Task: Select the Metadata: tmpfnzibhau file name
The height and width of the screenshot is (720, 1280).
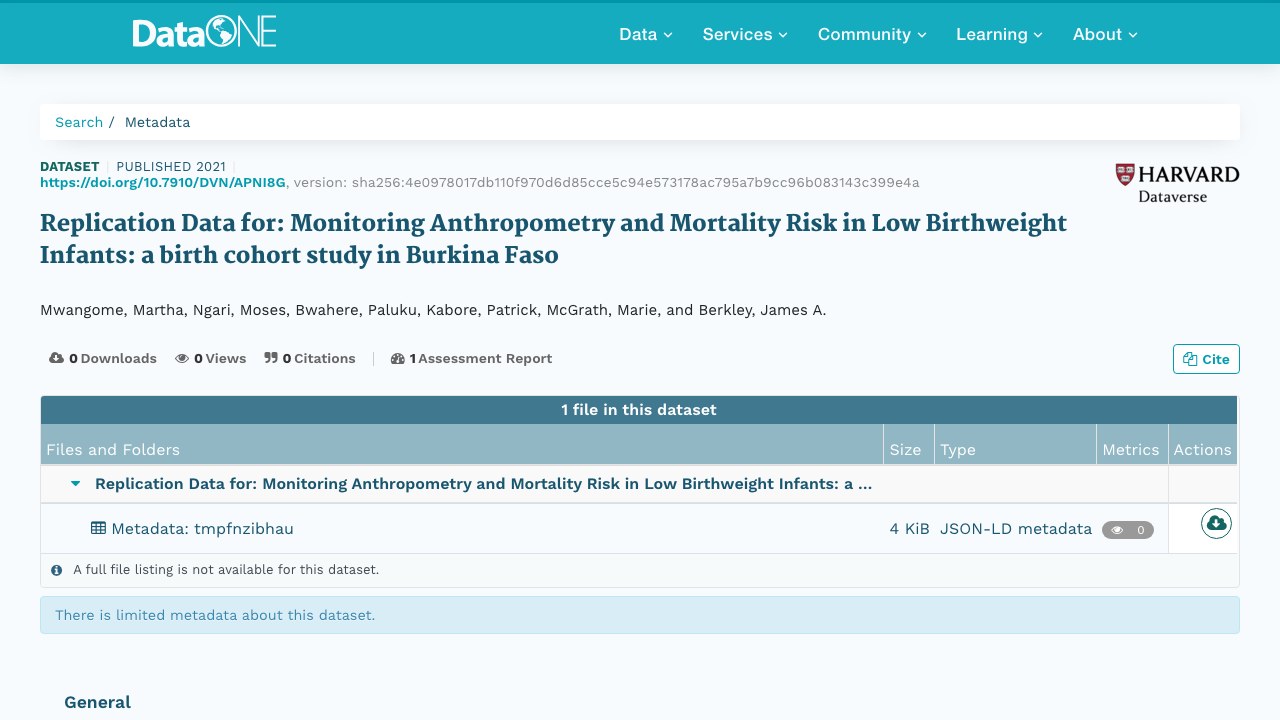Action: tap(202, 528)
